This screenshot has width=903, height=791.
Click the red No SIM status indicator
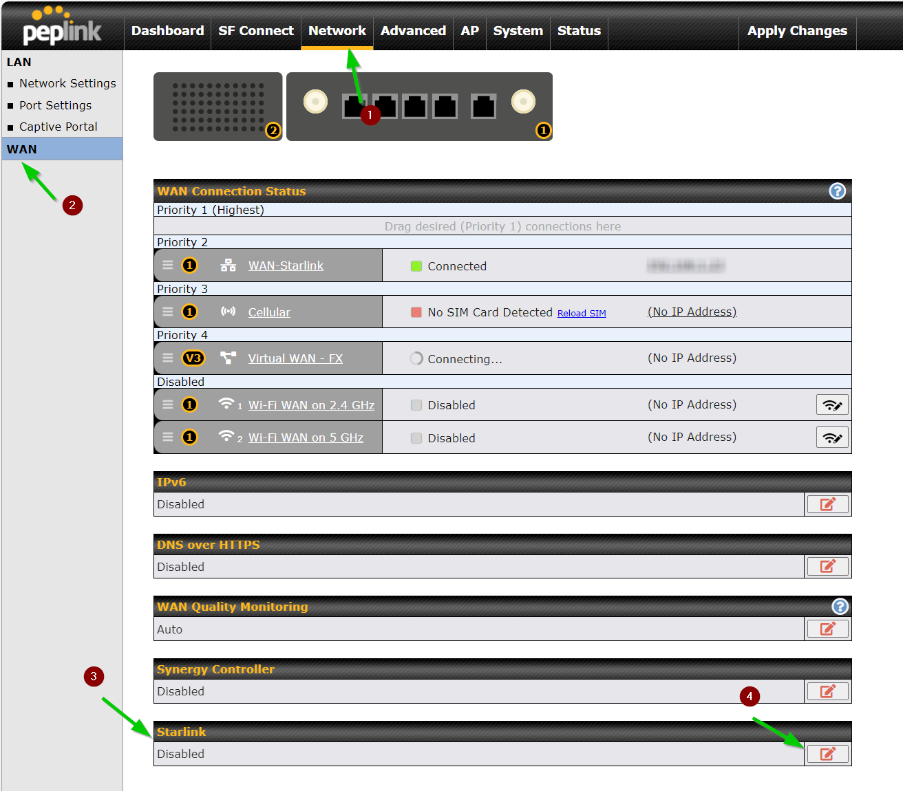coord(416,312)
